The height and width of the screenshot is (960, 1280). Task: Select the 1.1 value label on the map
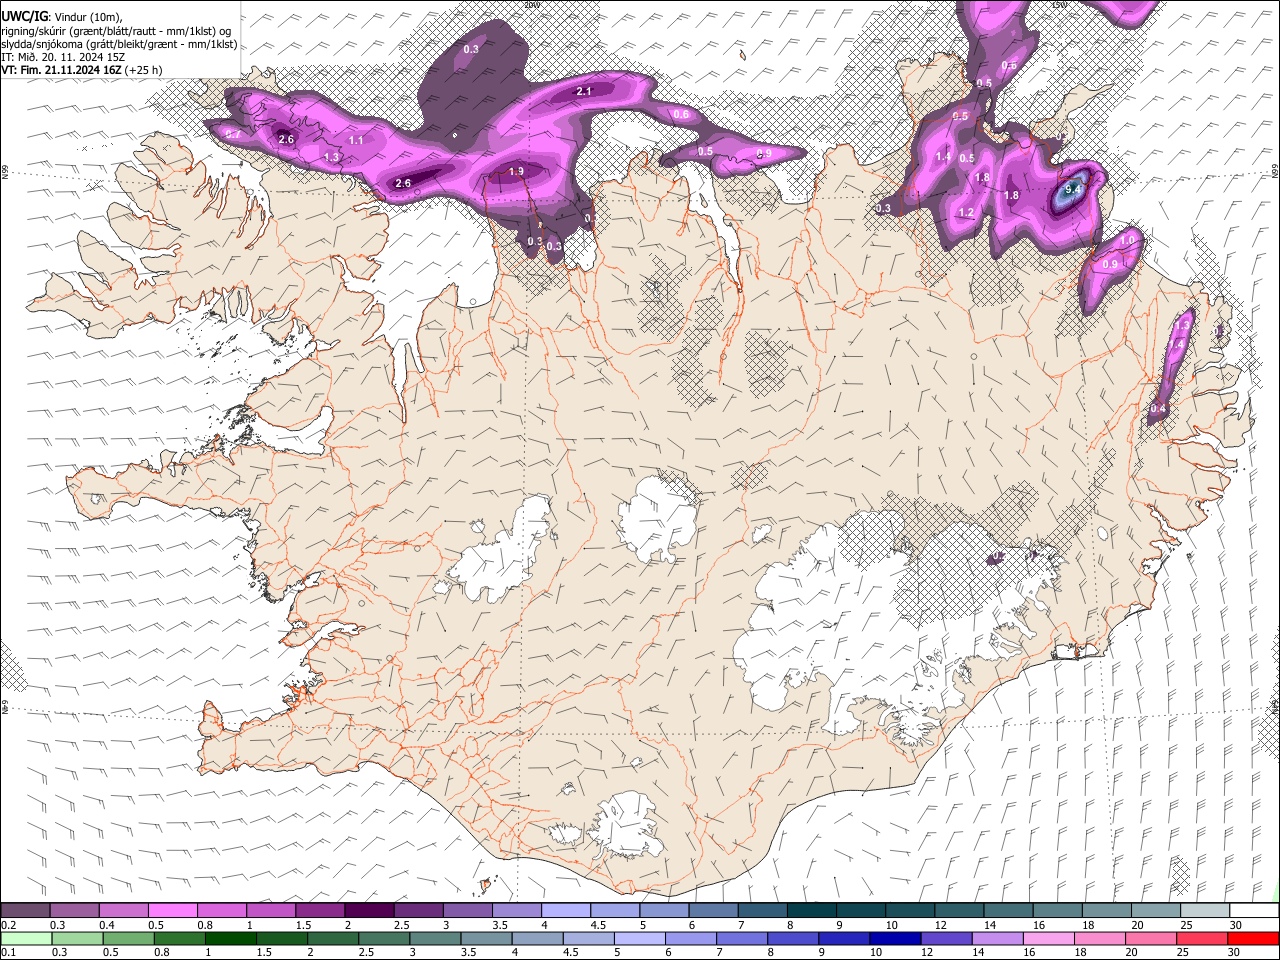[356, 141]
